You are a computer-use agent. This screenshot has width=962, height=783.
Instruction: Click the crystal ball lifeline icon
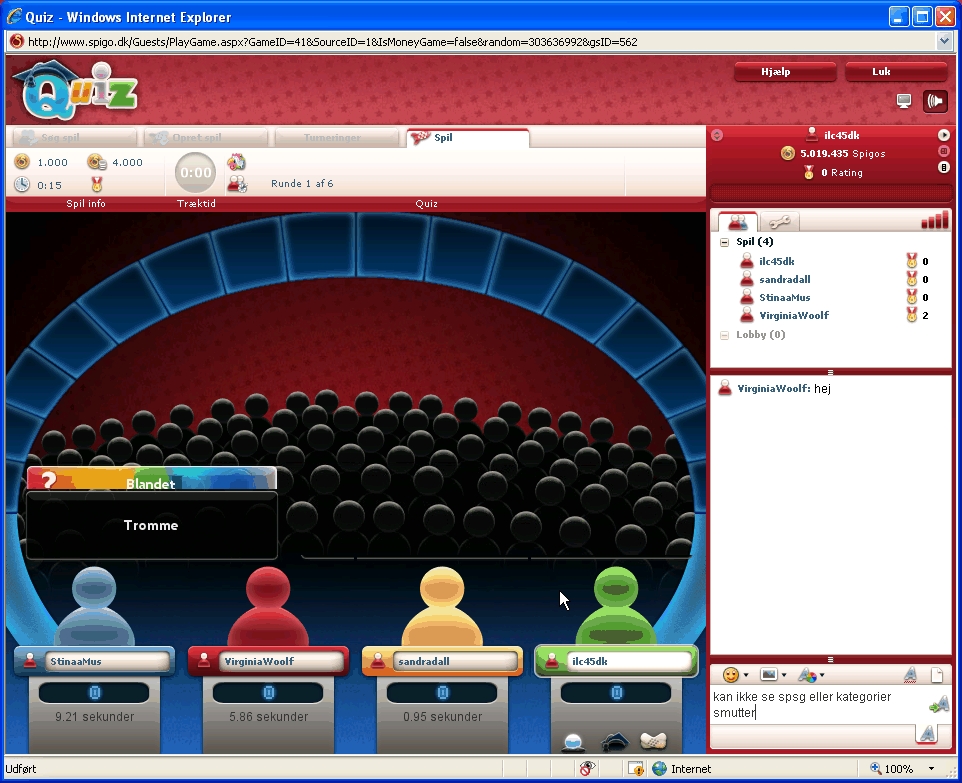pyautogui.click(x=573, y=742)
